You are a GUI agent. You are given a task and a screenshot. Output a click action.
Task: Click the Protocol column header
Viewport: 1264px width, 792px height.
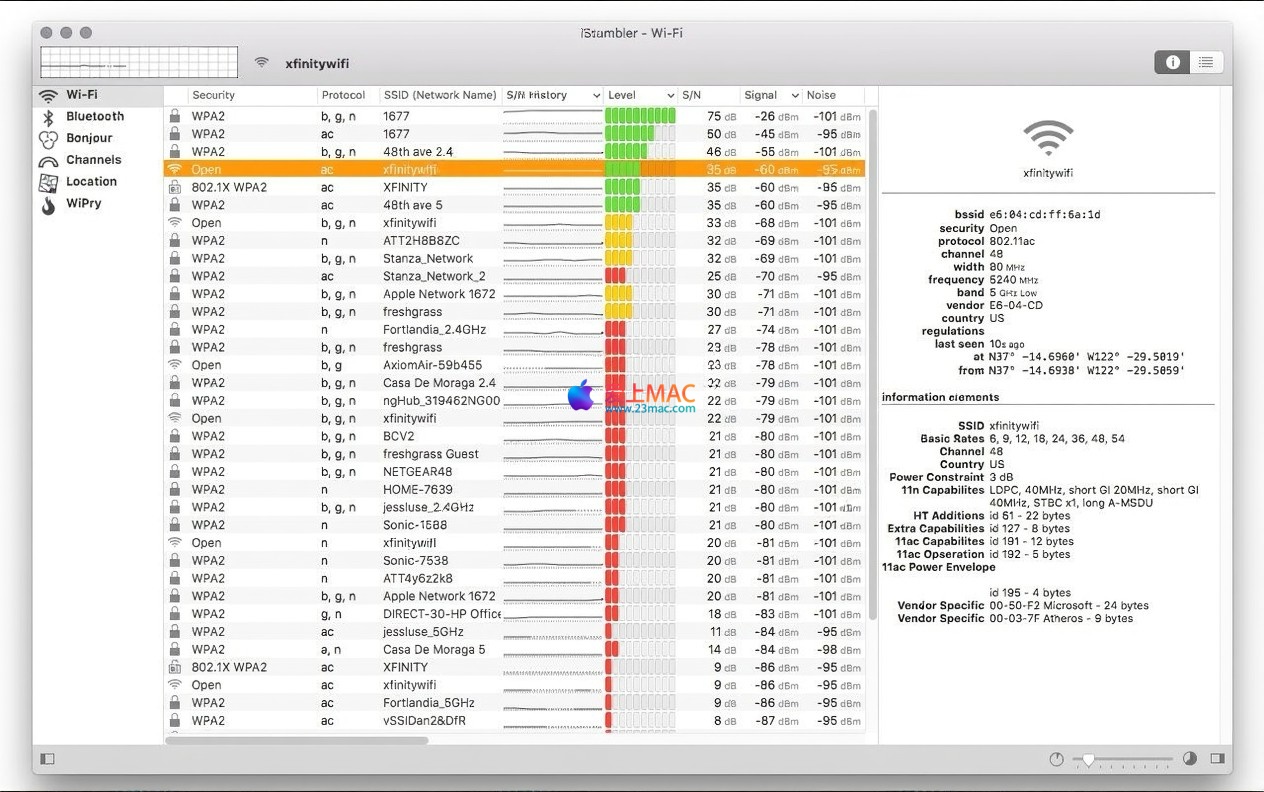click(343, 96)
